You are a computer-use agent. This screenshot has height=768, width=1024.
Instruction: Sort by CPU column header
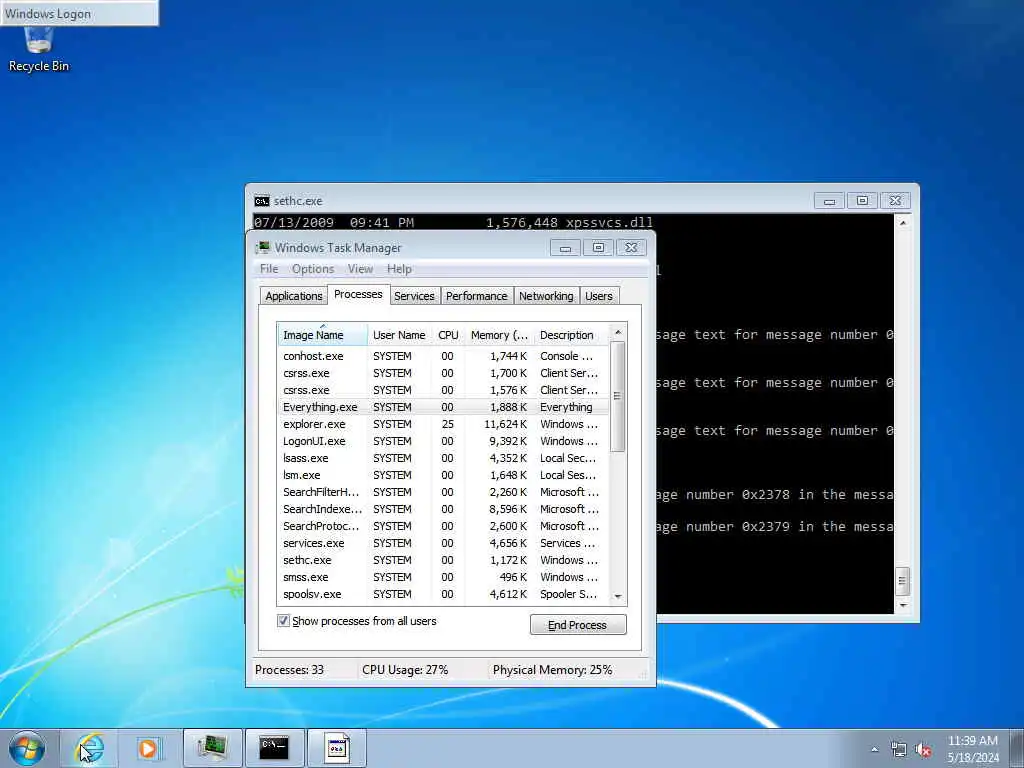(448, 335)
